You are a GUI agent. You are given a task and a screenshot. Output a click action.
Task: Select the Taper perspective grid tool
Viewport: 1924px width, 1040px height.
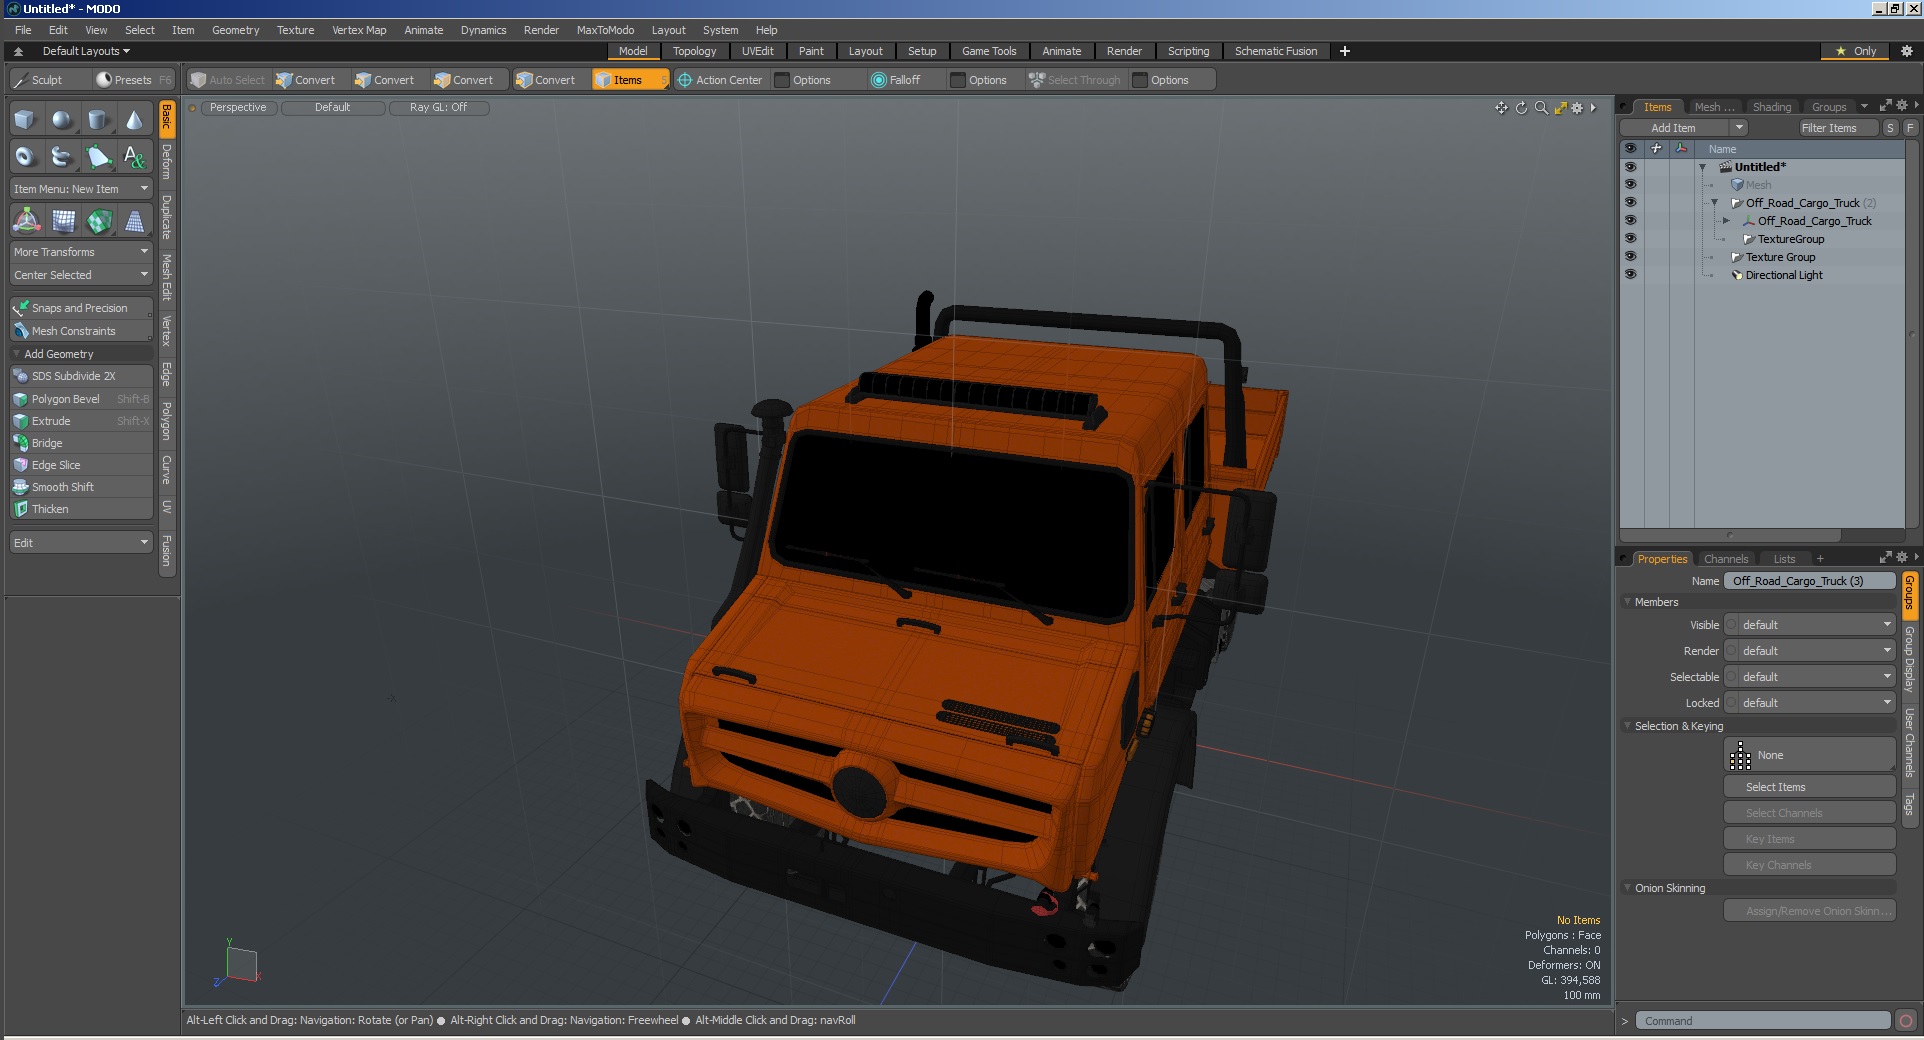tap(134, 221)
